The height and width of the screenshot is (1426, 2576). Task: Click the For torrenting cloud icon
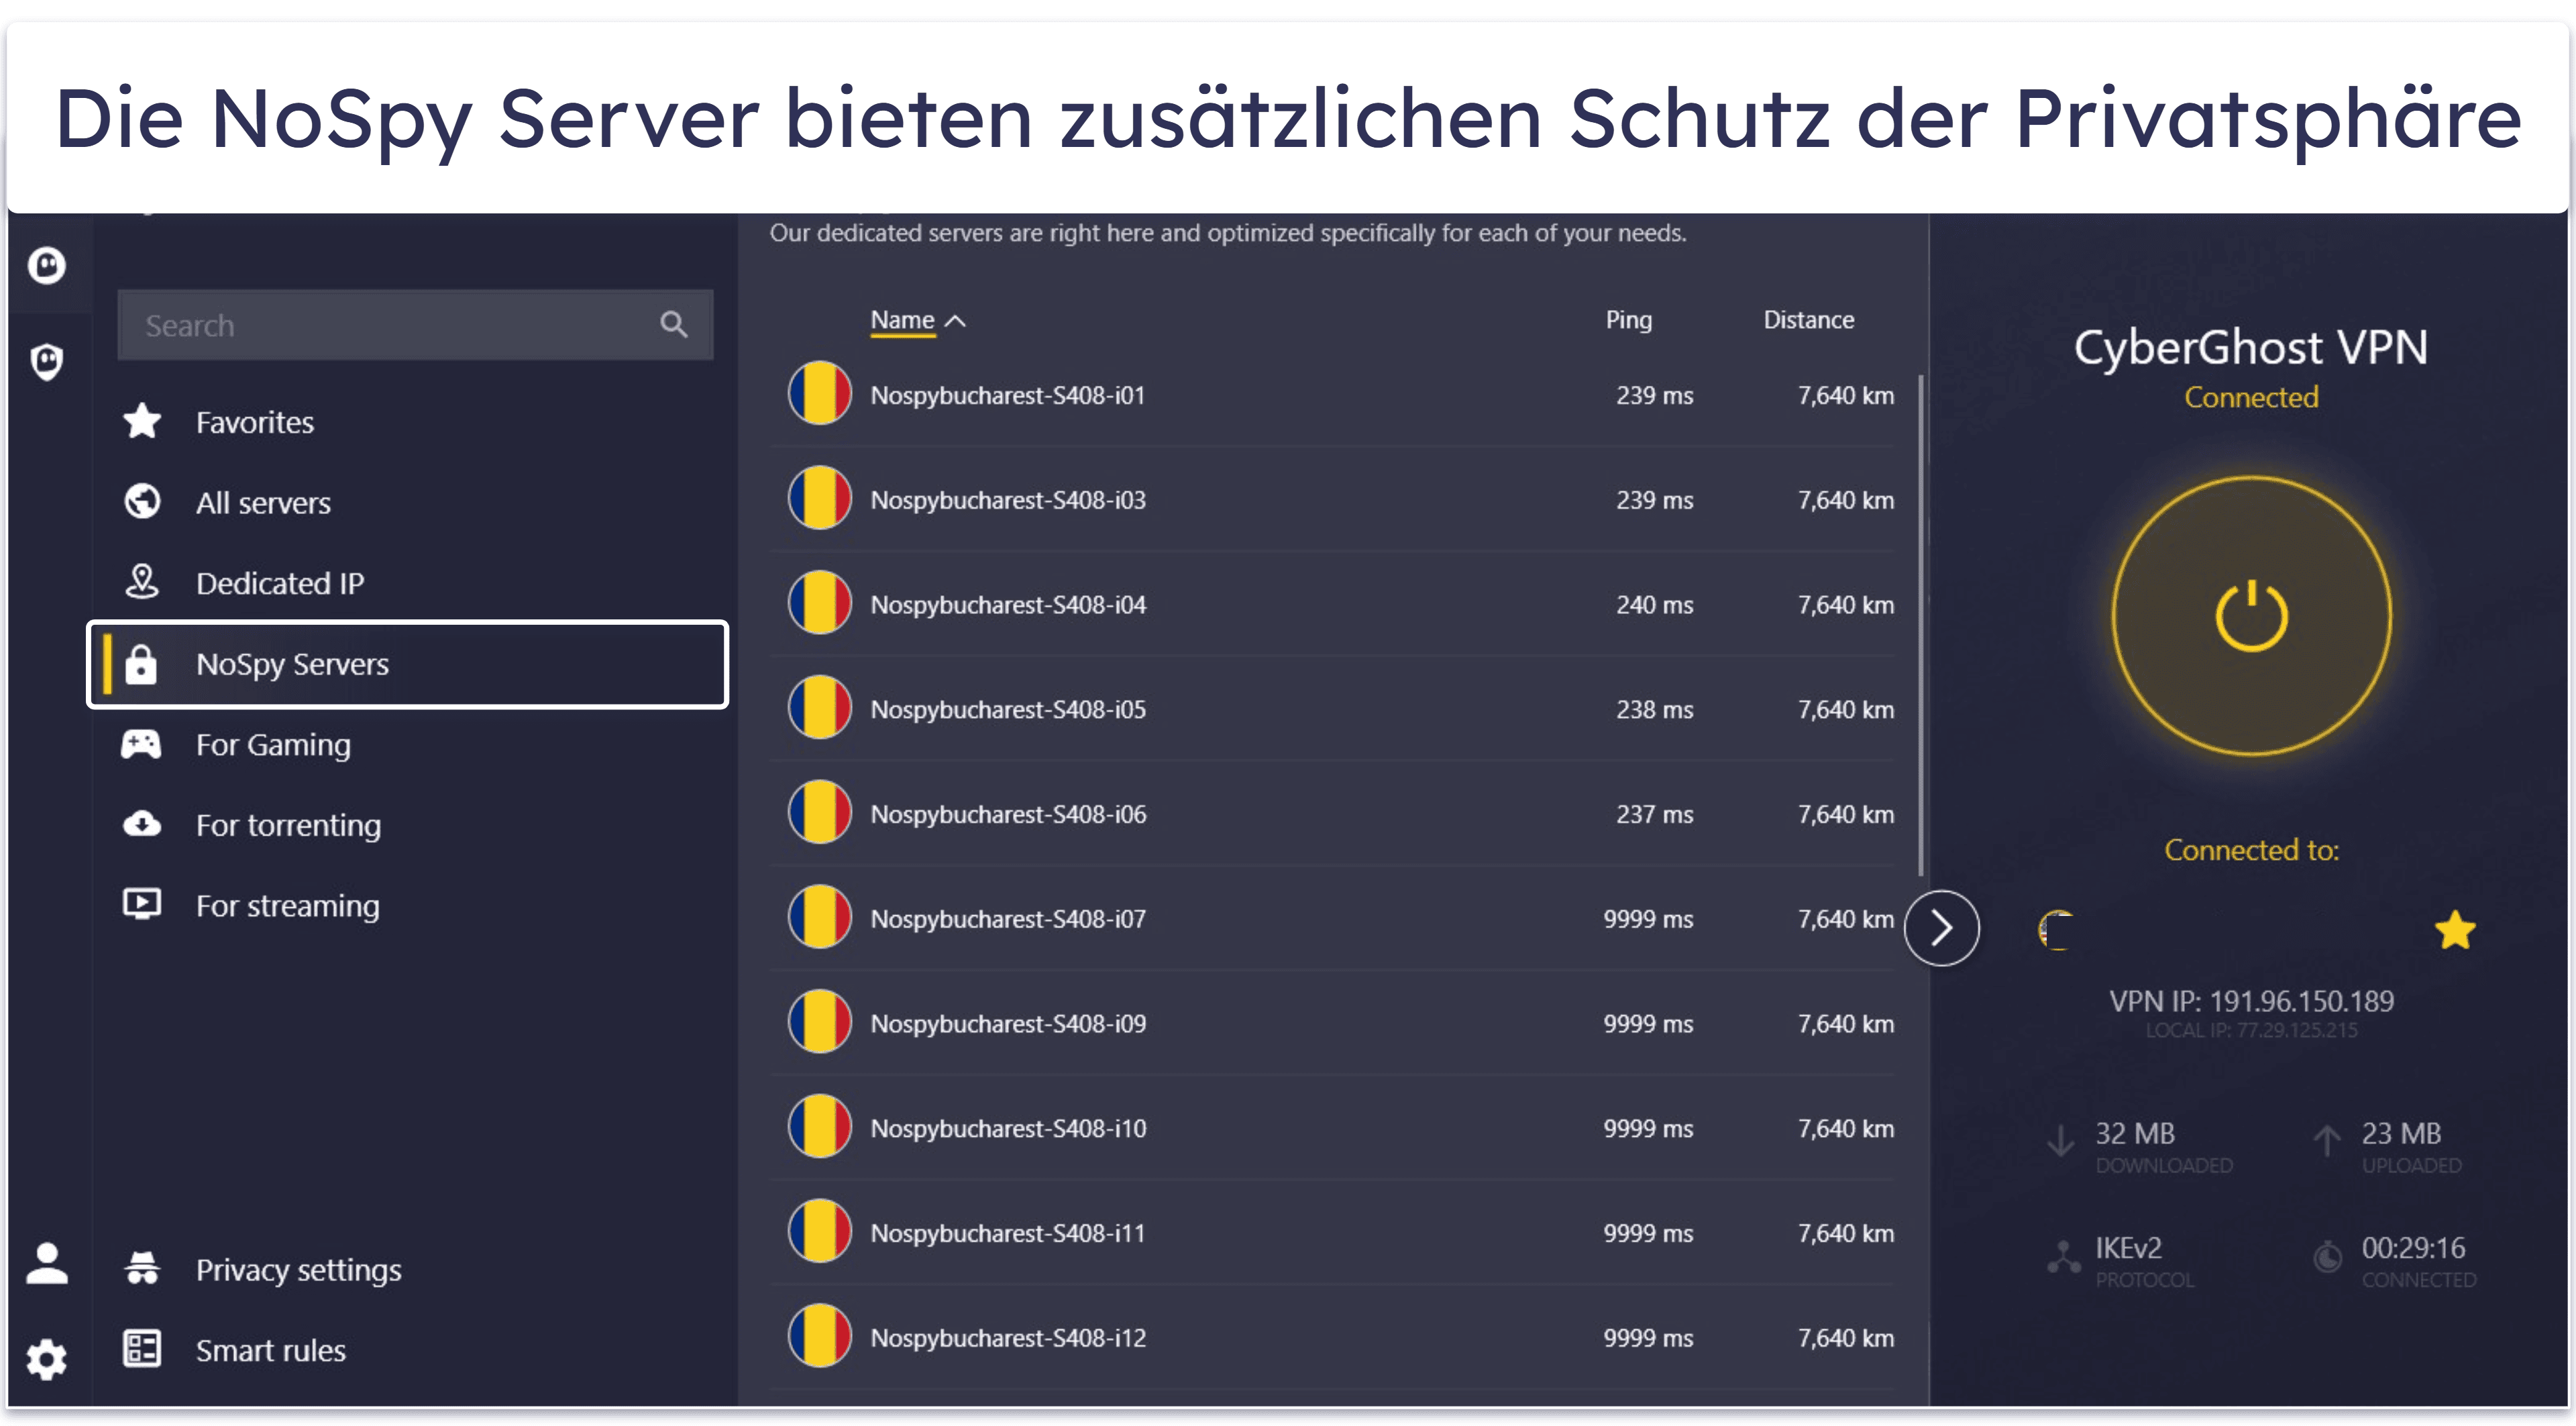(142, 824)
